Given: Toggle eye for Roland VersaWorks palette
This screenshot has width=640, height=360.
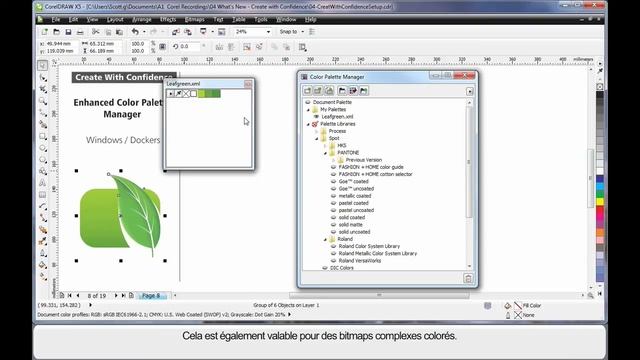Looking at the screenshot, I should click(333, 261).
